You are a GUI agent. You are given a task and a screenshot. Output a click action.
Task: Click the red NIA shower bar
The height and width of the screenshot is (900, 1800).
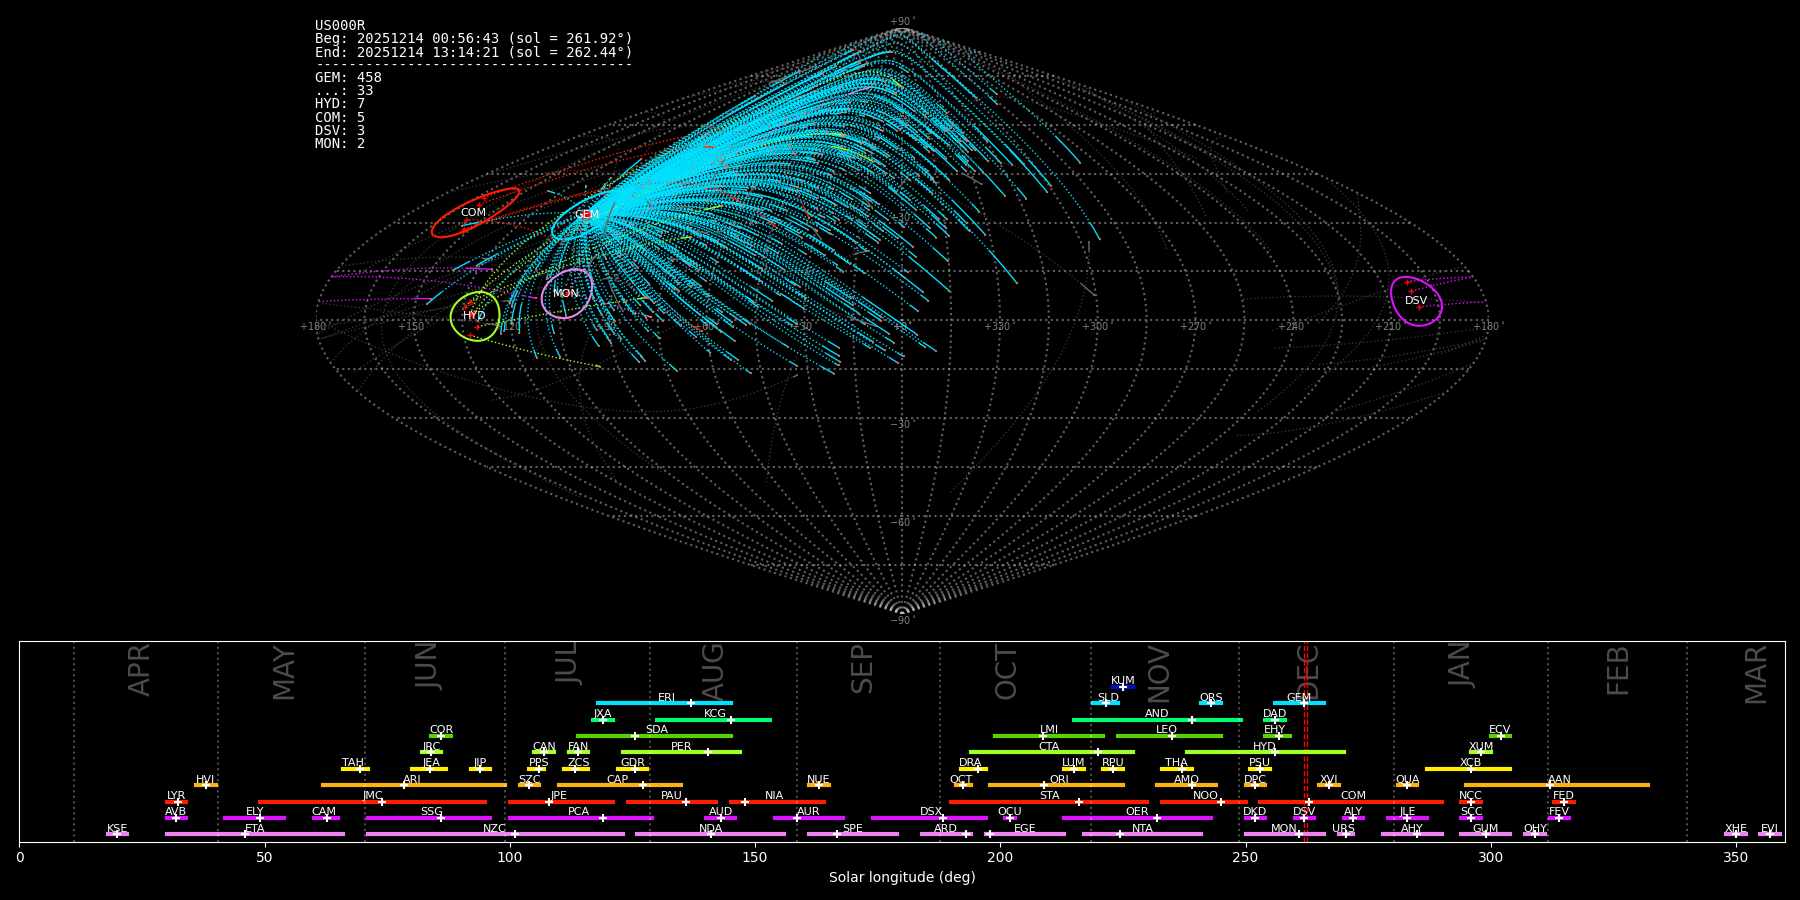point(777,801)
